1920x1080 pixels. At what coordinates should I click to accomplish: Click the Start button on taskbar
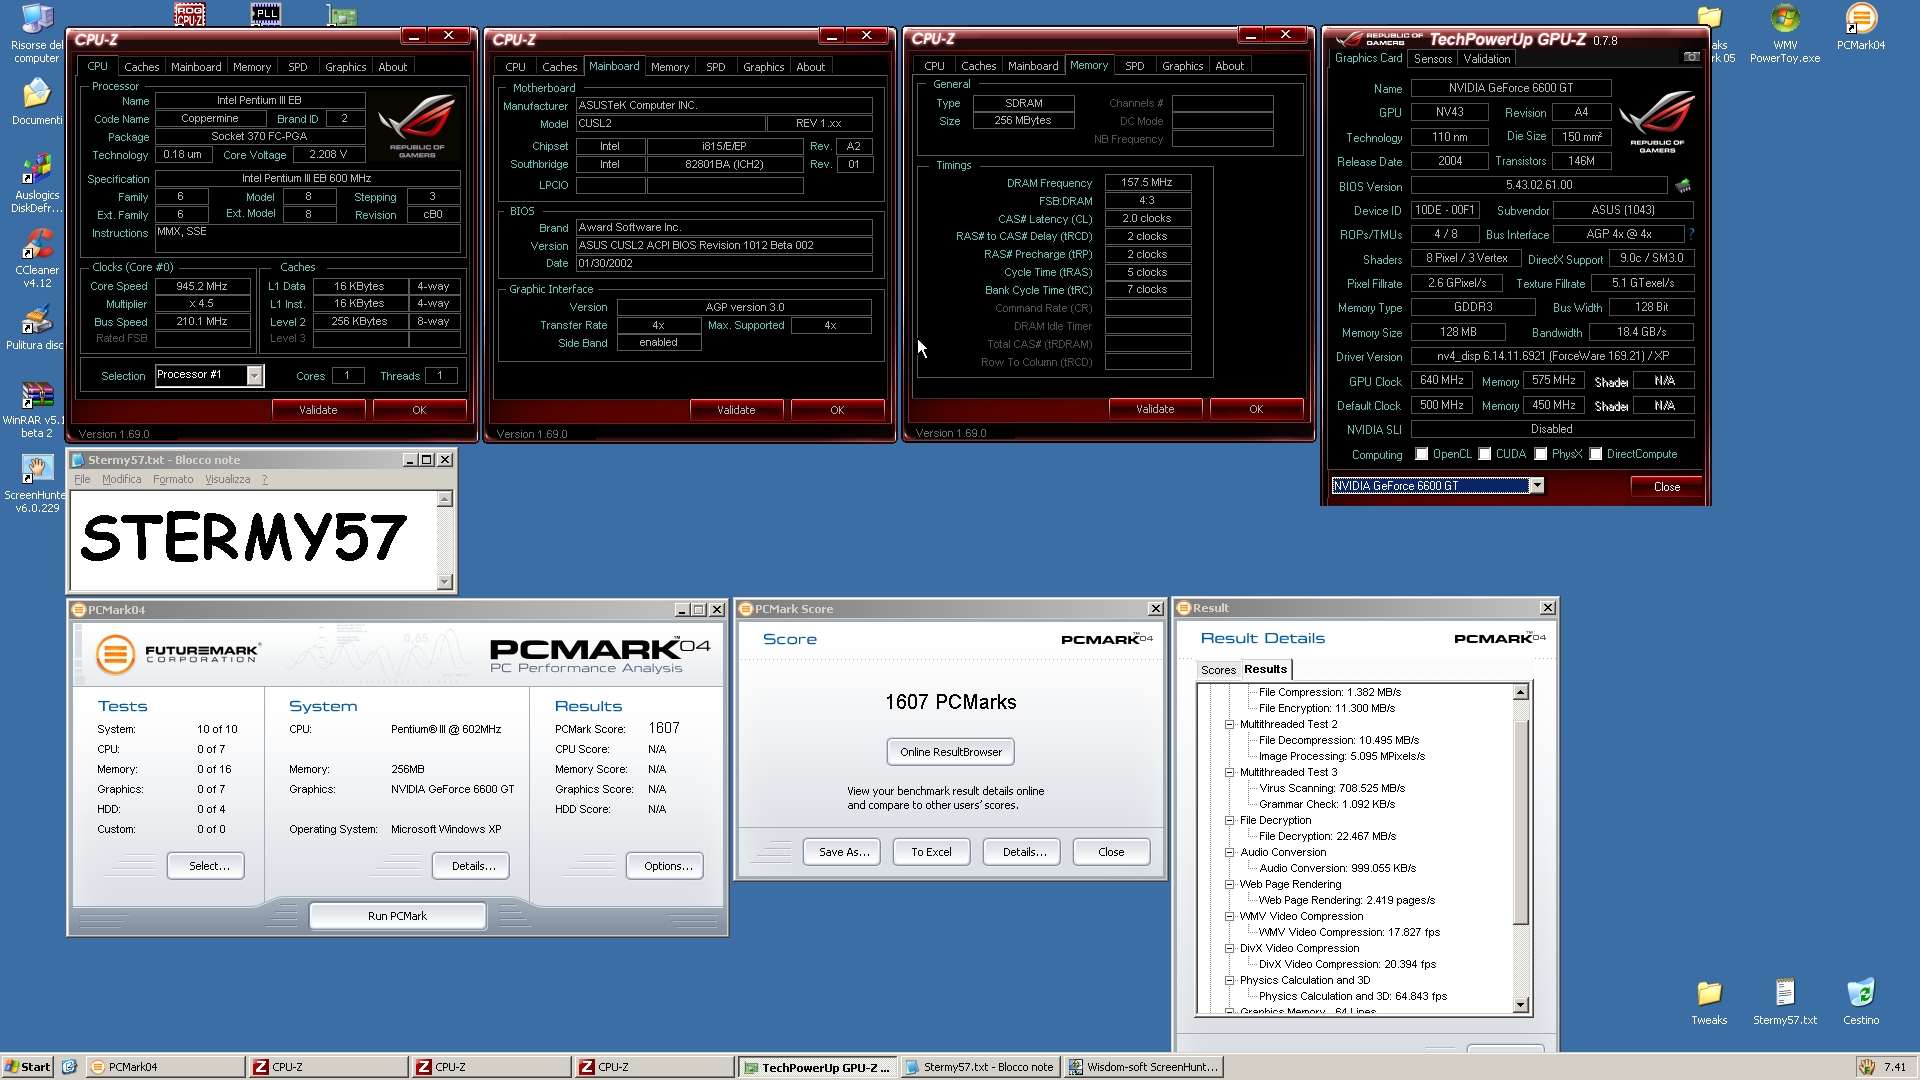click(x=28, y=1067)
